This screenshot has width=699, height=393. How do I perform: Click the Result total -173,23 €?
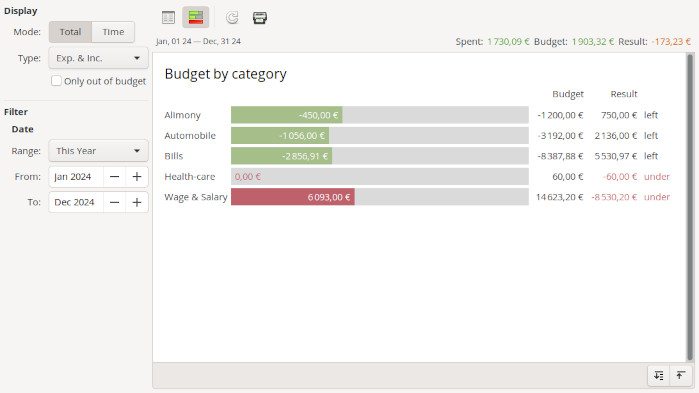(671, 41)
